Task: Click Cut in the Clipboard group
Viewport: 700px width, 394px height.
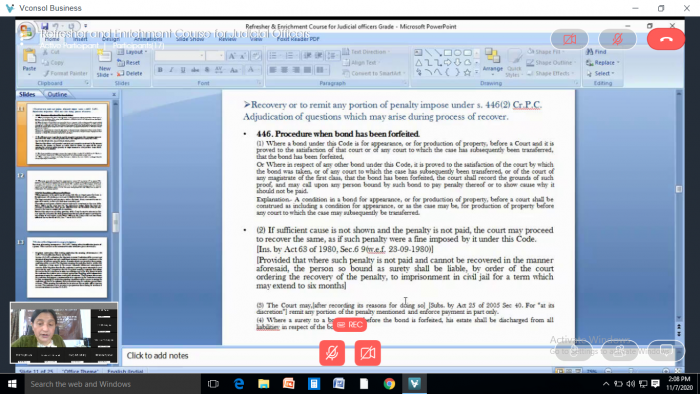Action: tap(51, 52)
